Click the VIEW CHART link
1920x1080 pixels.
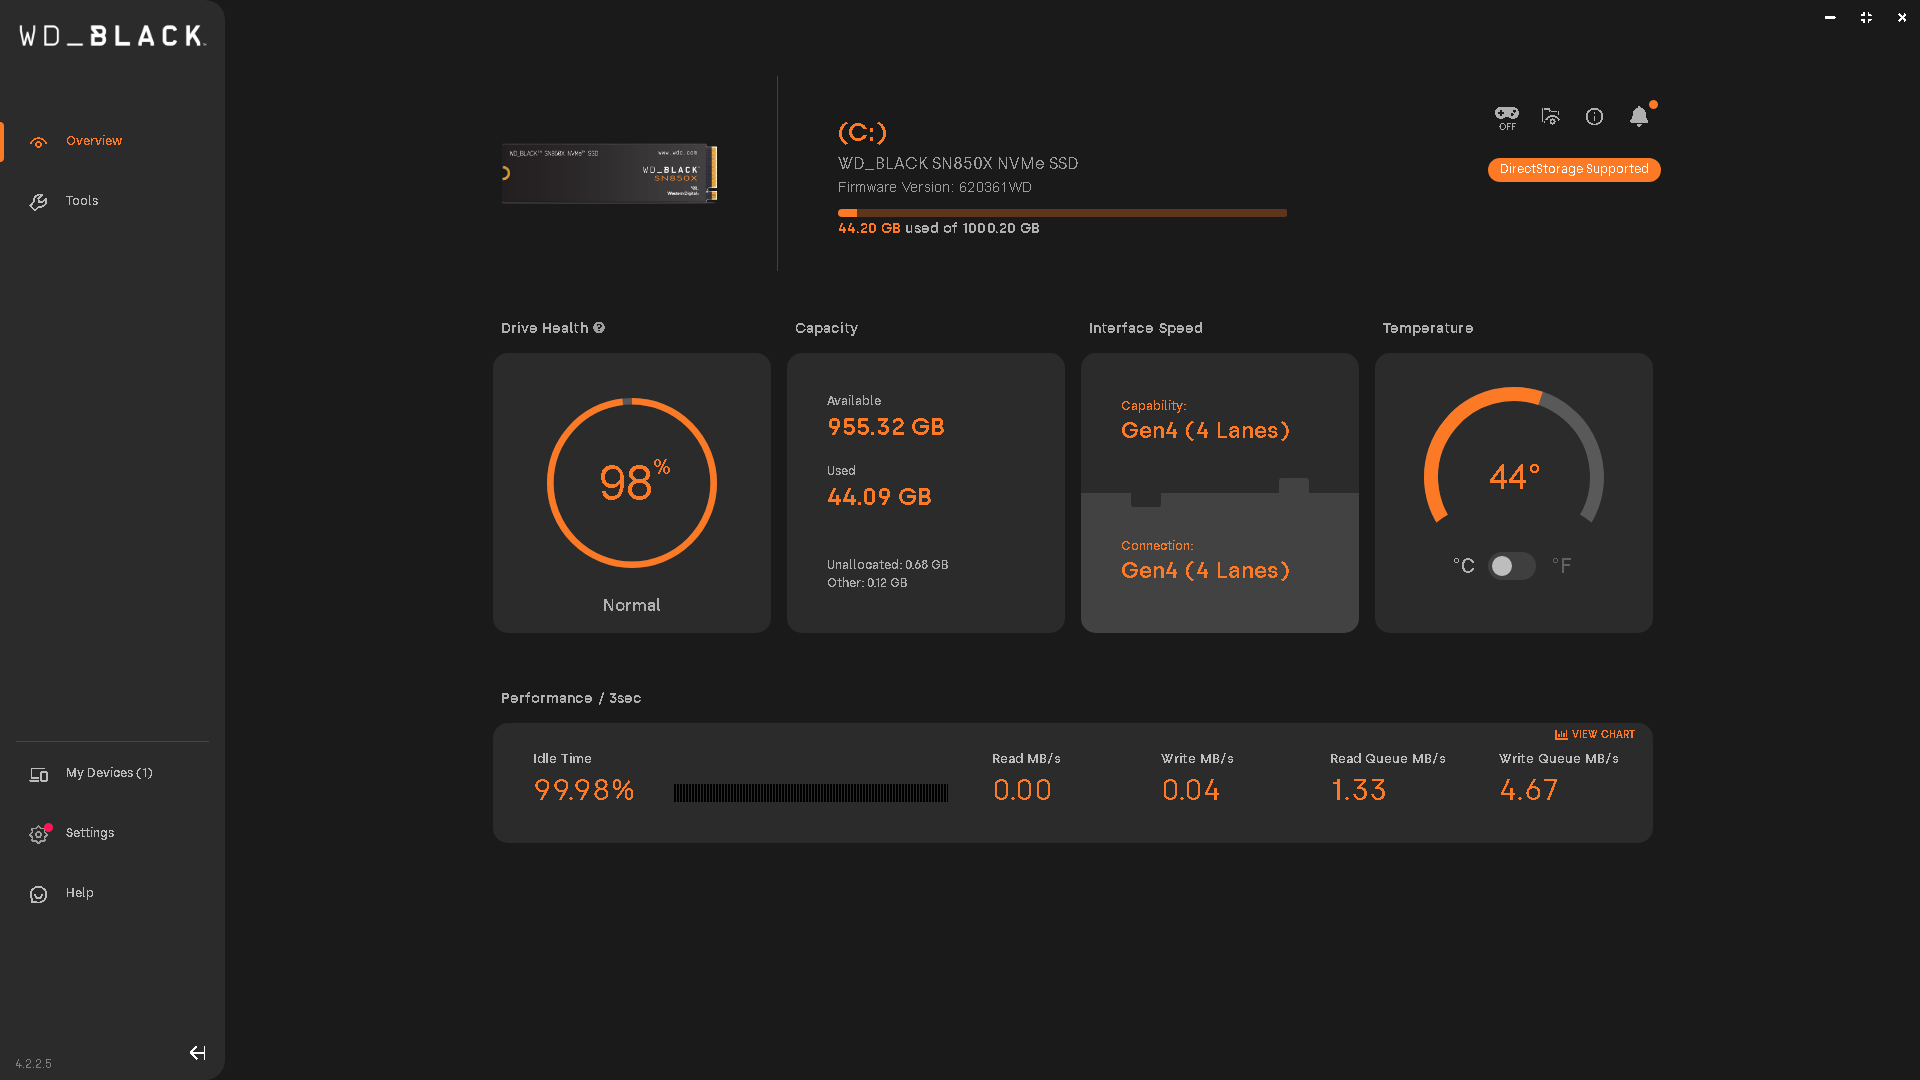point(1595,734)
